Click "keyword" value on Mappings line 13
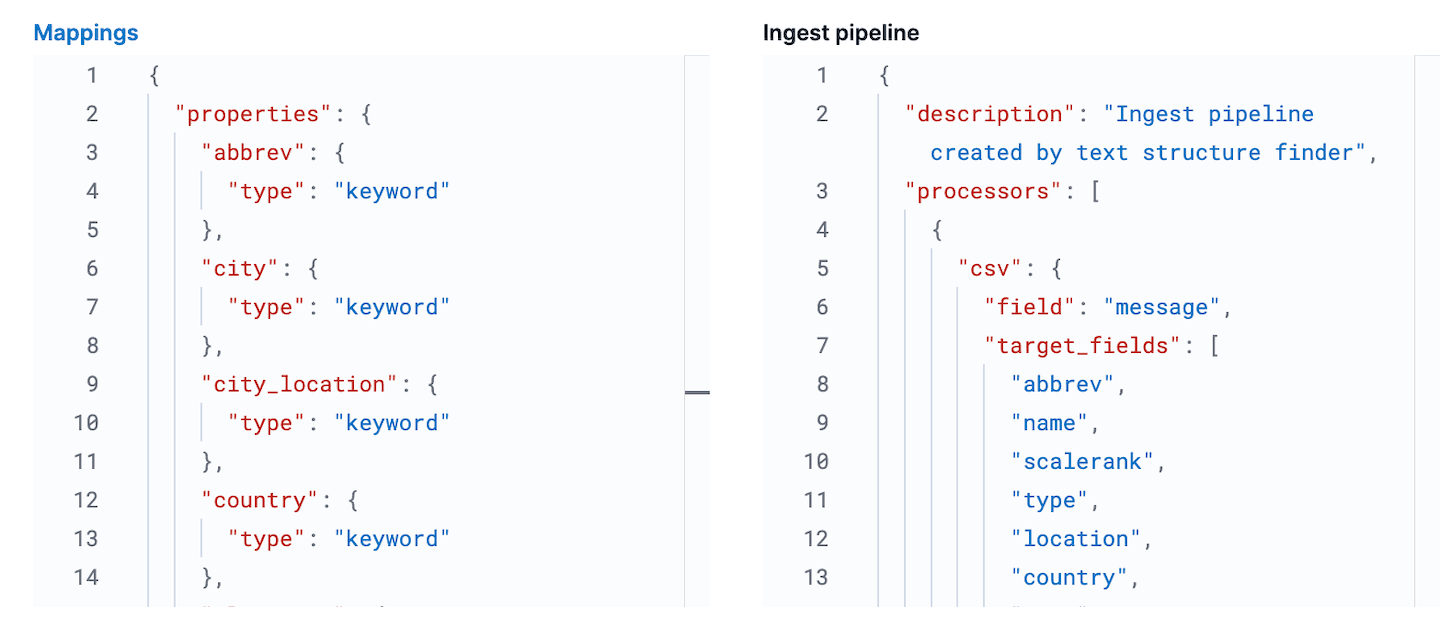Screen dimensions: 1440x629 point(392,539)
